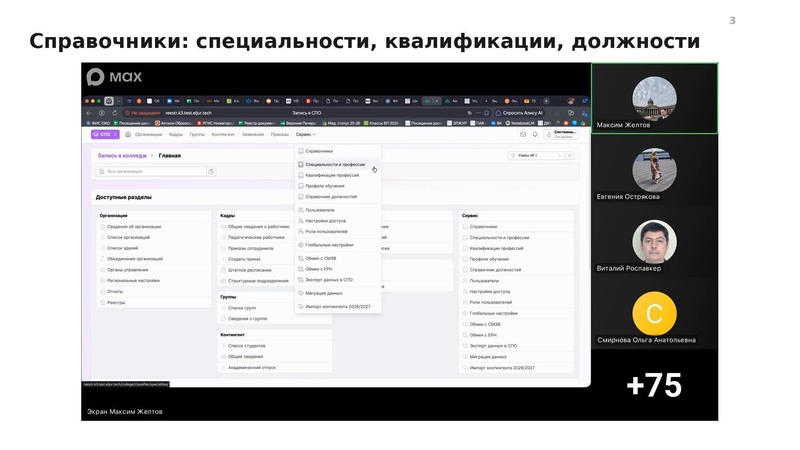Open Список групп link
800x450 pixels.
point(242,308)
